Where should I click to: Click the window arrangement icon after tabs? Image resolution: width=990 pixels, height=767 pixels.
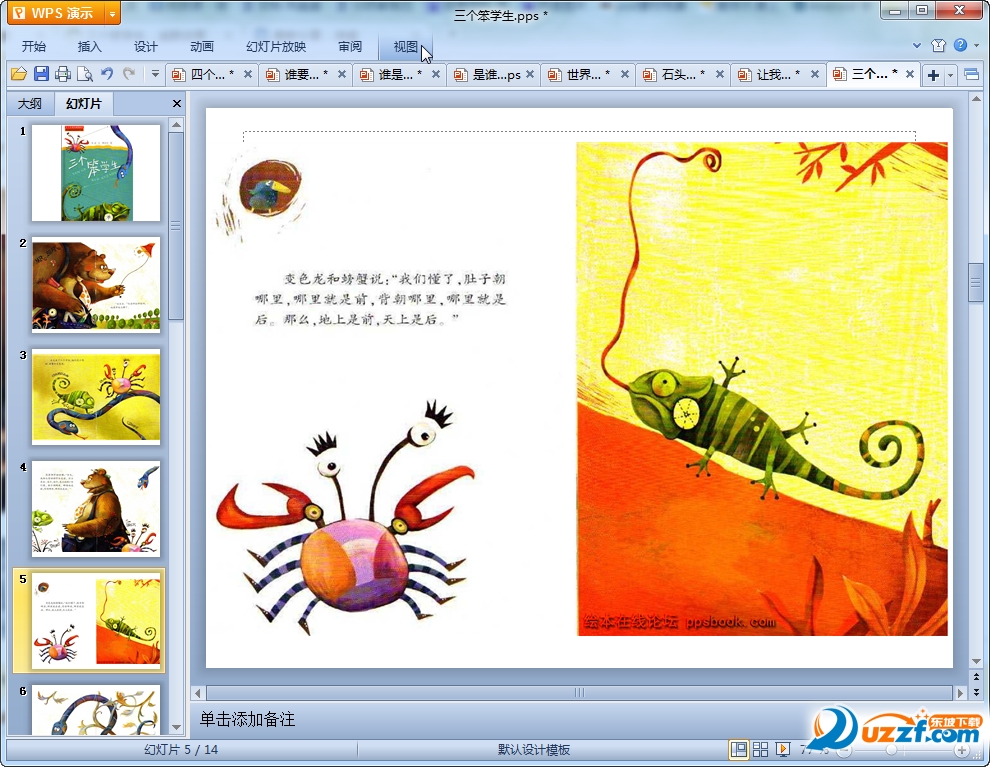click(972, 75)
